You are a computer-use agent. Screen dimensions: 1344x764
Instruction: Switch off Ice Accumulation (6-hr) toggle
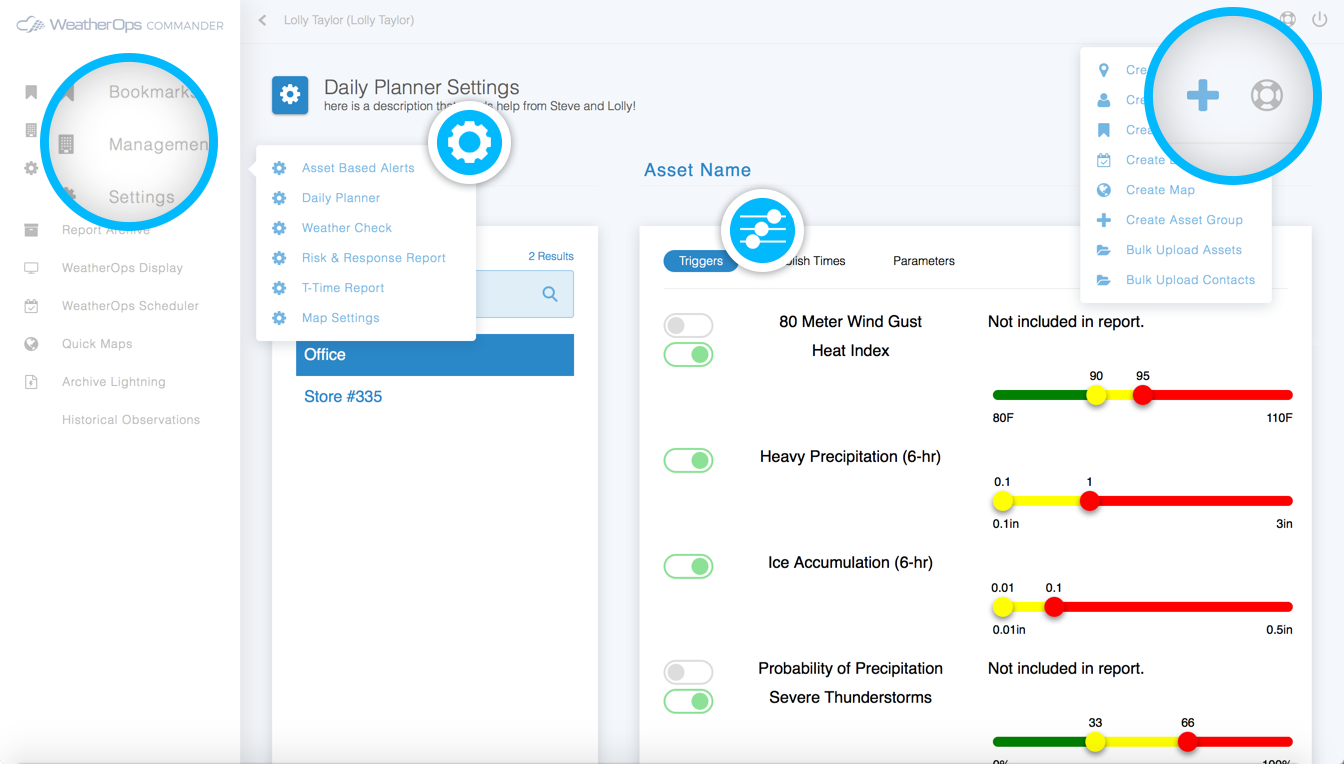coord(688,566)
